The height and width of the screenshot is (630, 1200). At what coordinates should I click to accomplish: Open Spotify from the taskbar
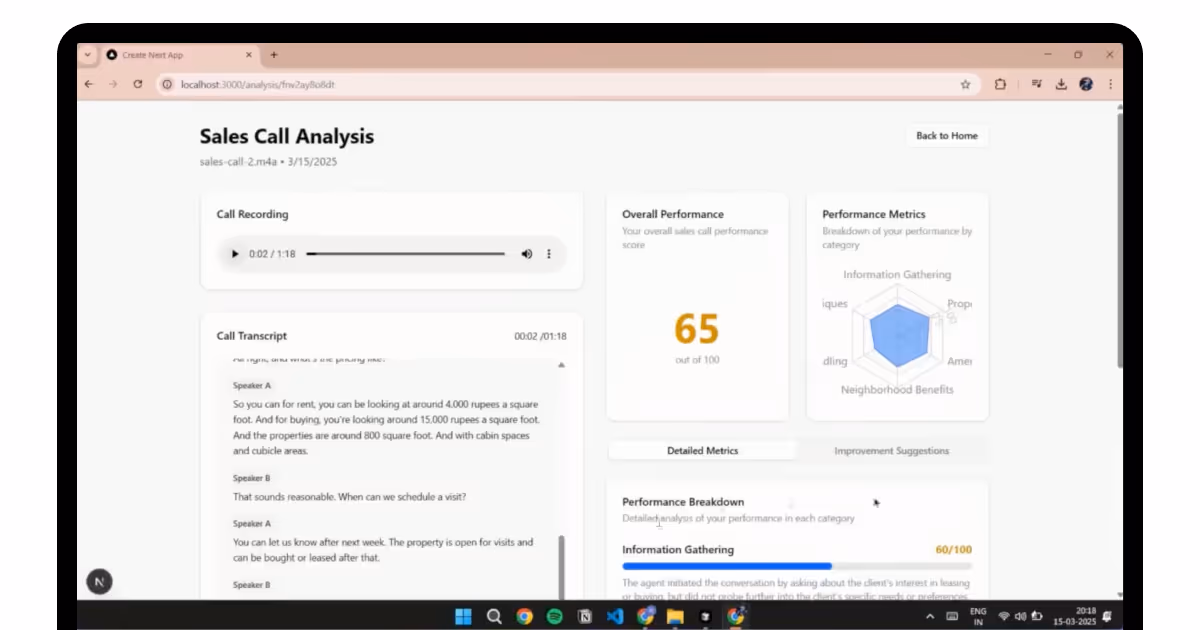[x=555, y=616]
